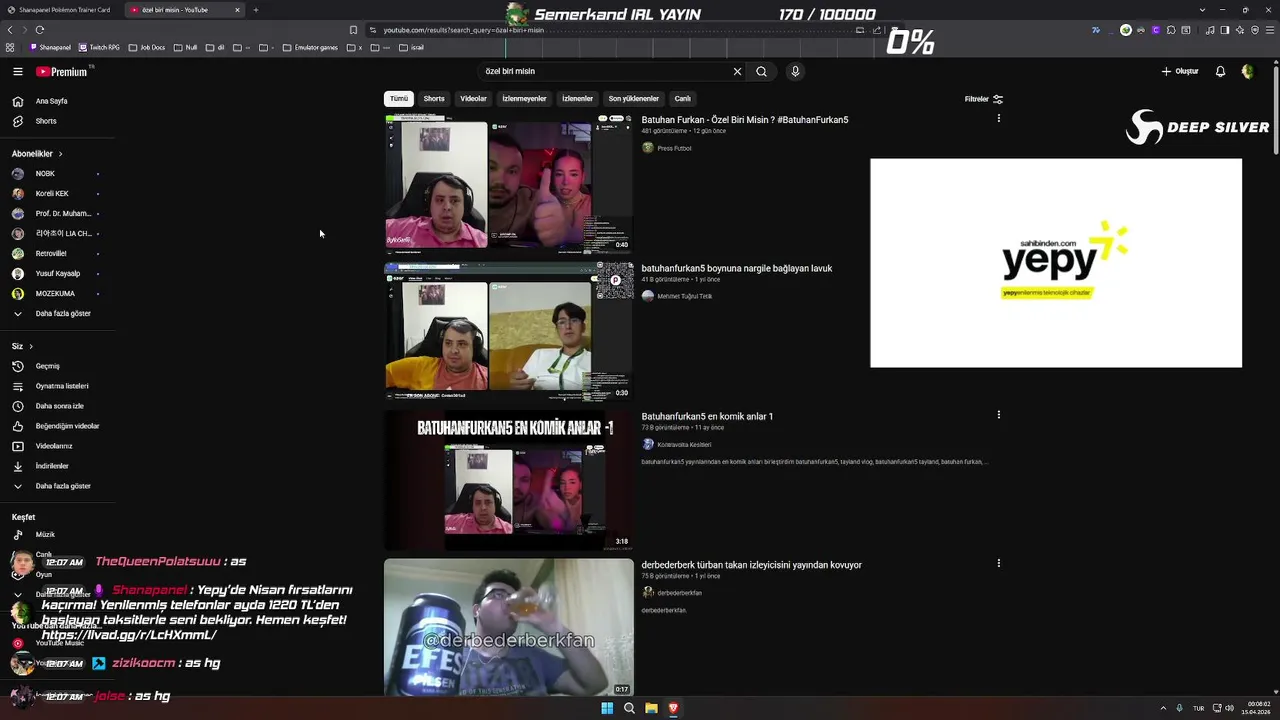Select the Shorts filter chip
The height and width of the screenshot is (720, 1280).
[434, 99]
